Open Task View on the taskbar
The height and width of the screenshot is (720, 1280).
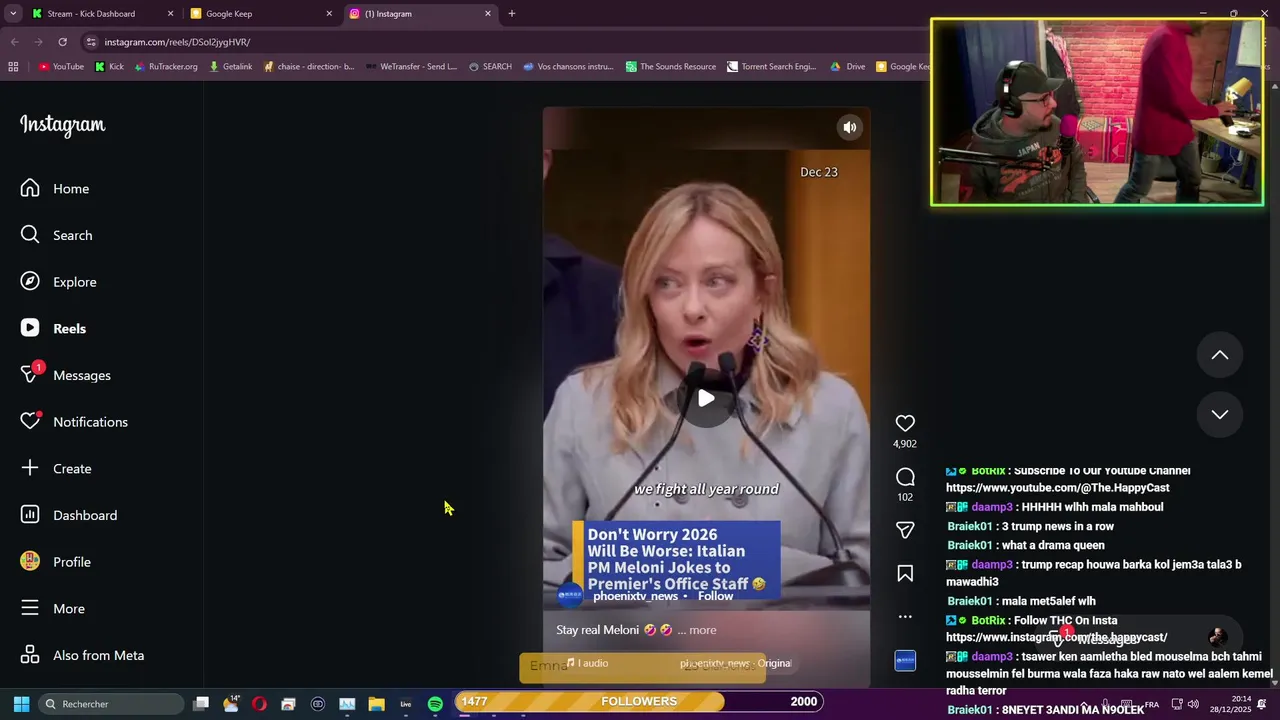click(201, 704)
